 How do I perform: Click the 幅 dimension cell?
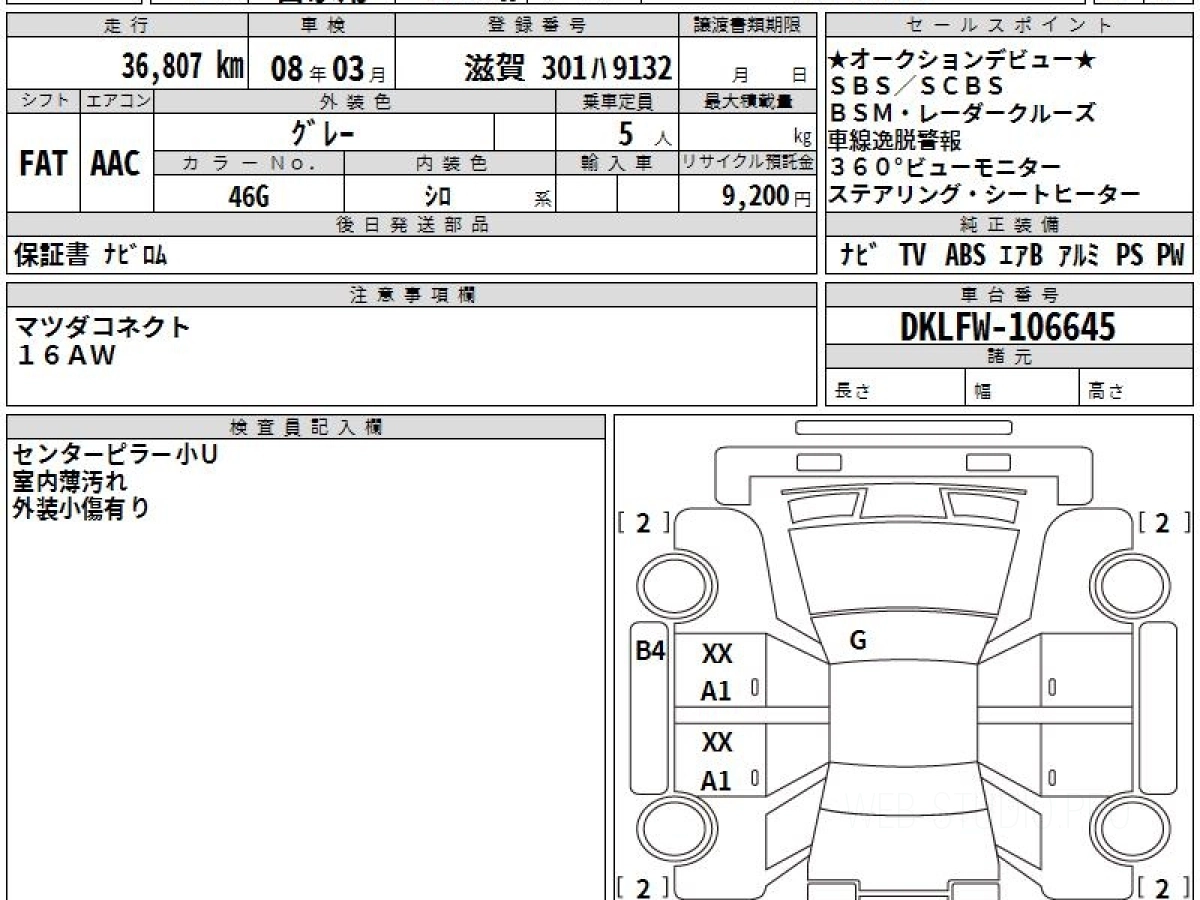click(x=1023, y=389)
